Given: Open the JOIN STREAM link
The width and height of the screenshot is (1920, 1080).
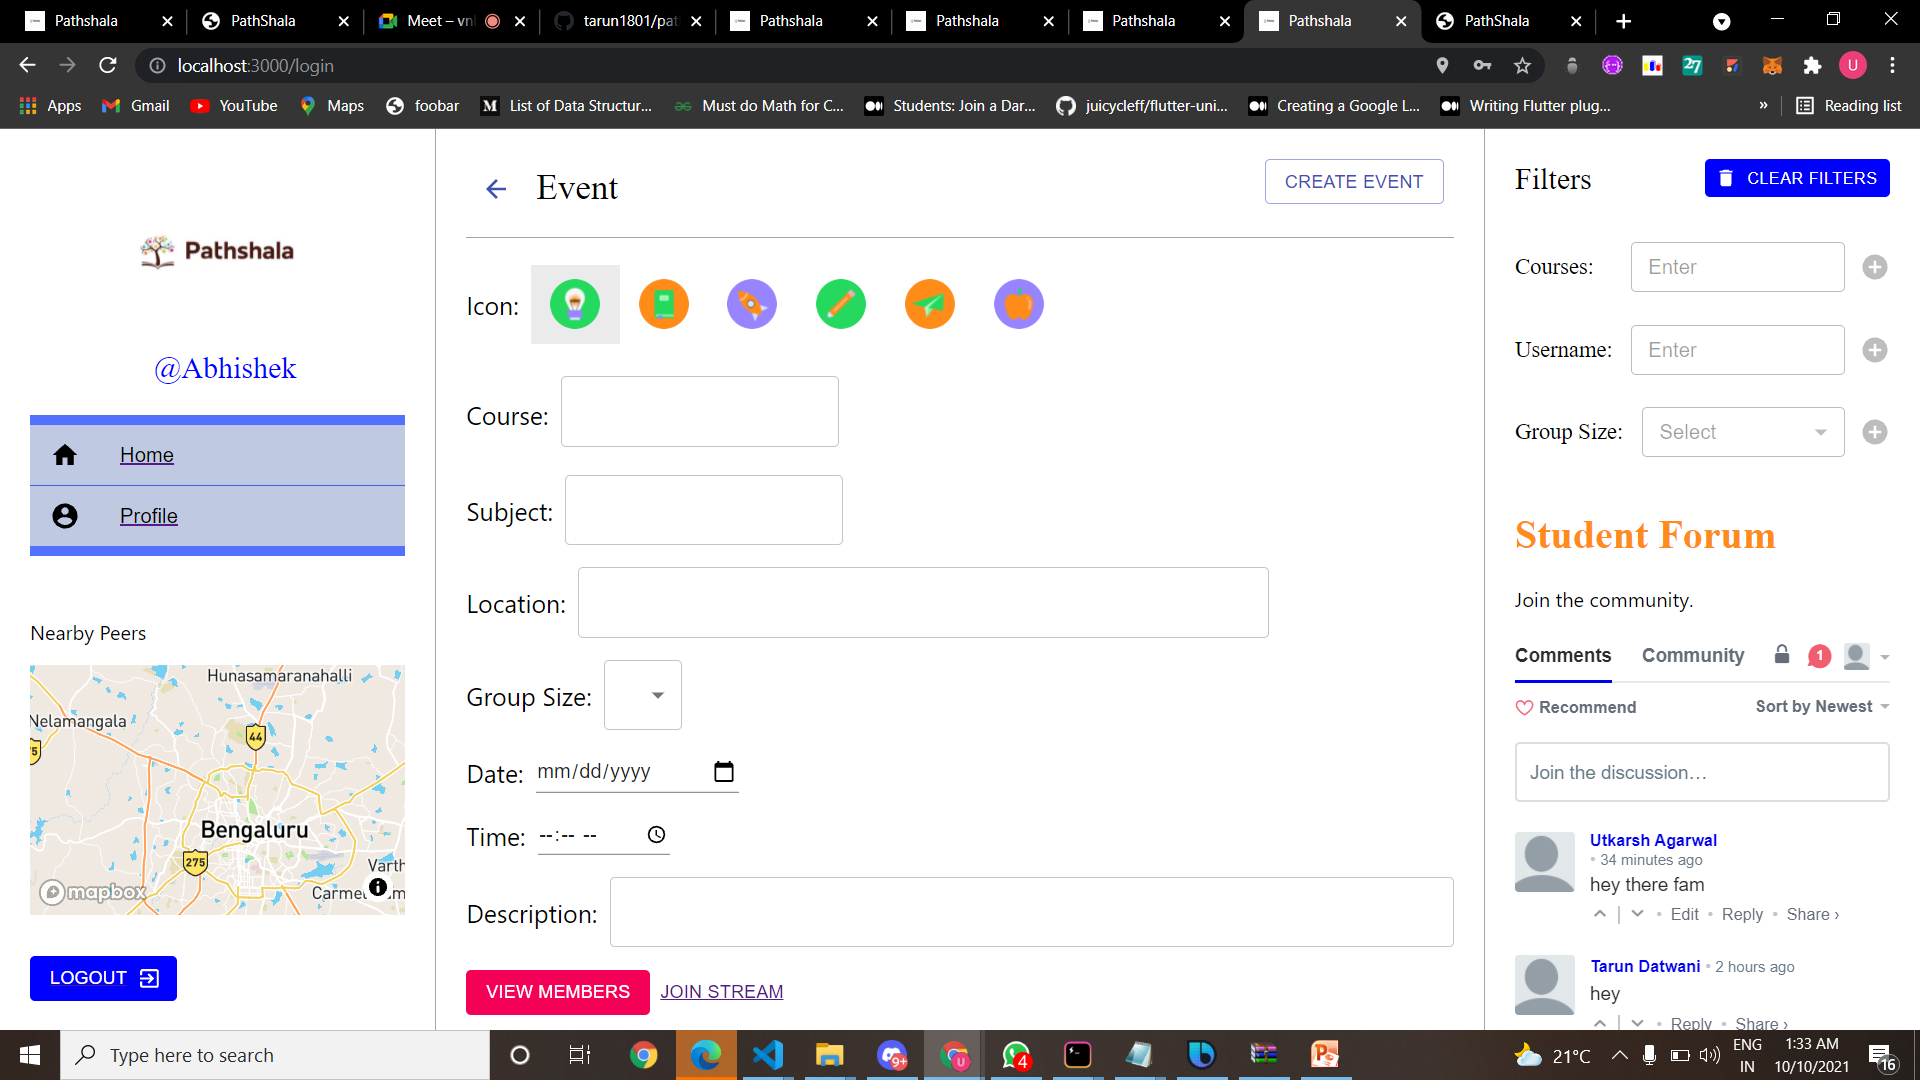Looking at the screenshot, I should pyautogui.click(x=721, y=991).
